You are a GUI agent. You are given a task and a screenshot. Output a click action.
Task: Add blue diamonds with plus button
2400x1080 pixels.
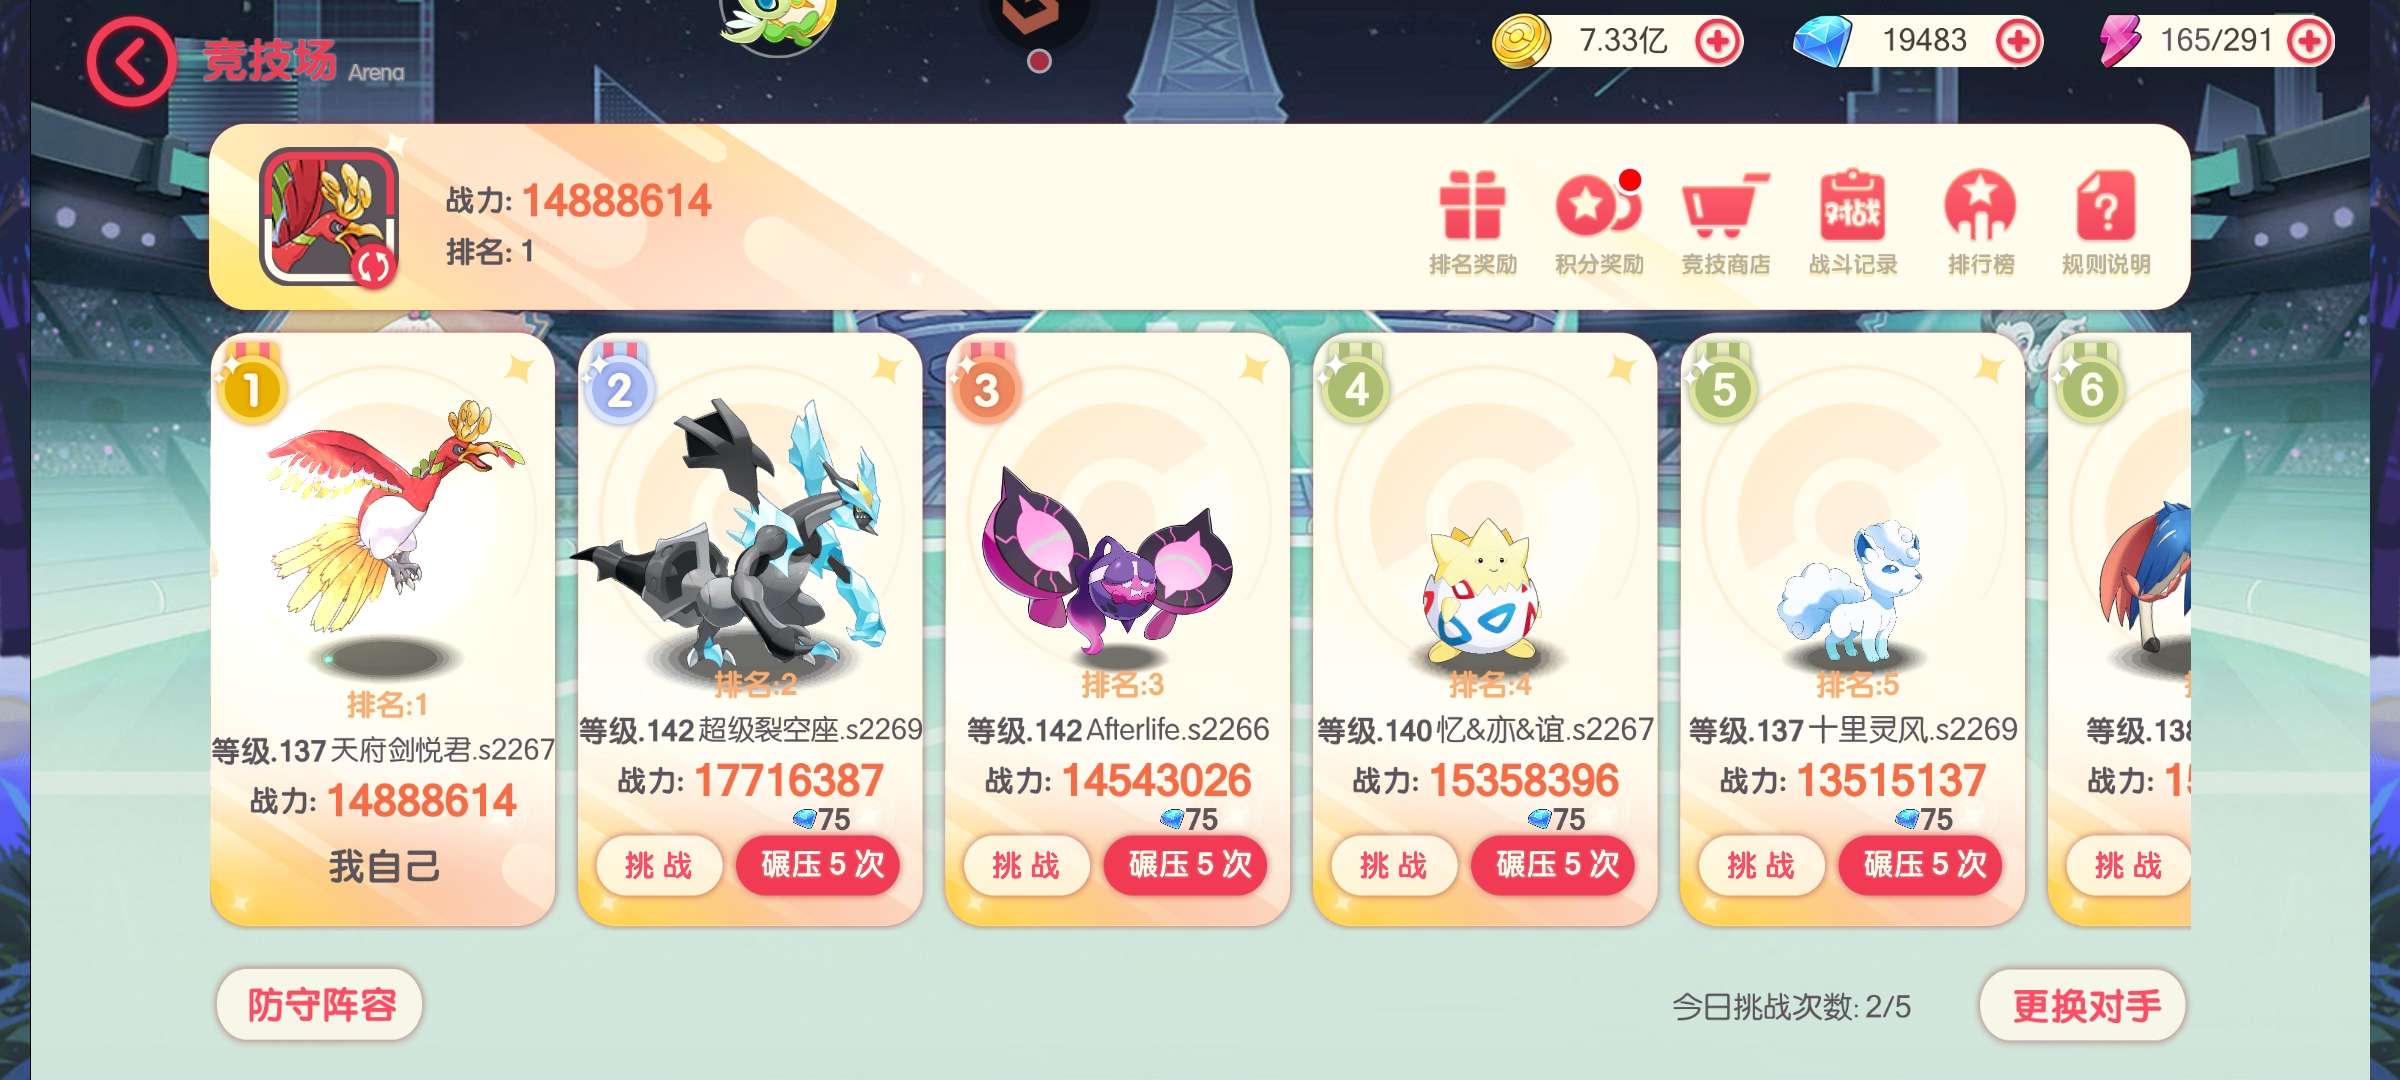(x=2018, y=41)
